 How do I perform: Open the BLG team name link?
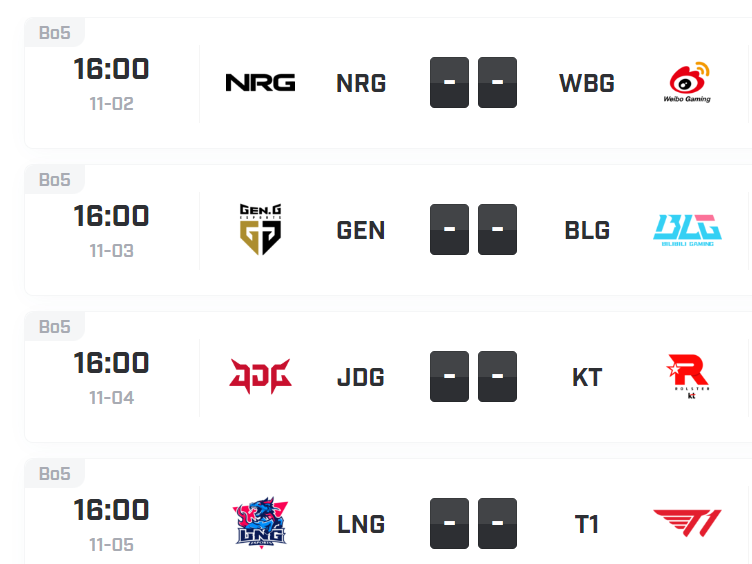[x=587, y=230]
